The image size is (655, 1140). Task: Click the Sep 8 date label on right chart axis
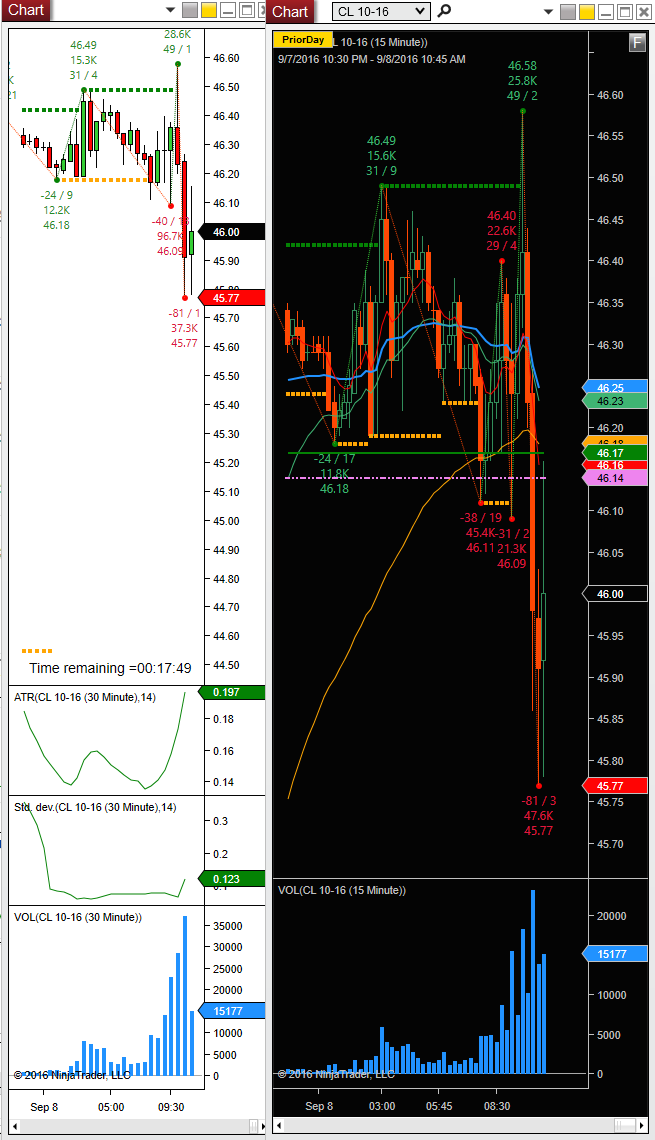point(319,1106)
